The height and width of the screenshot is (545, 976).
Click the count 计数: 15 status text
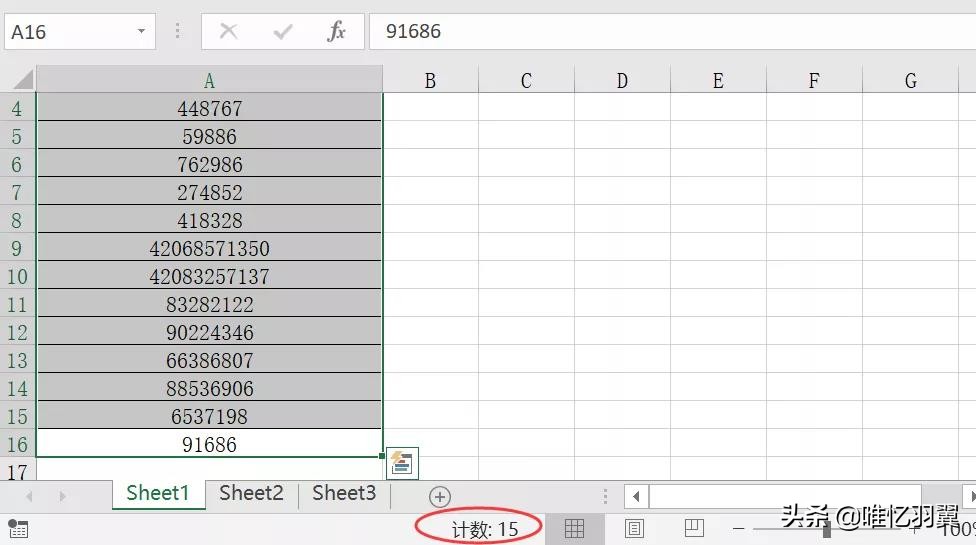point(485,529)
